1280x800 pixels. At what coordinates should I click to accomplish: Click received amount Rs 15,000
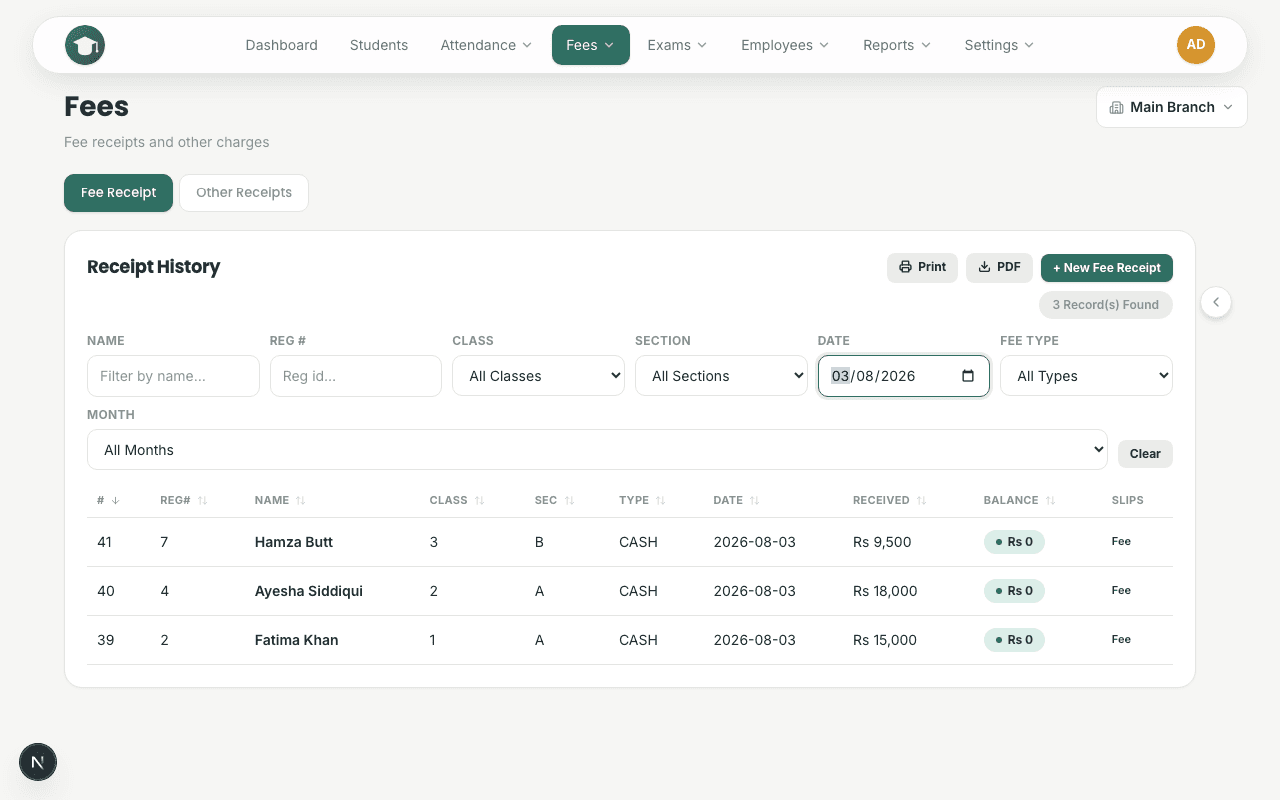pyautogui.click(x=885, y=640)
